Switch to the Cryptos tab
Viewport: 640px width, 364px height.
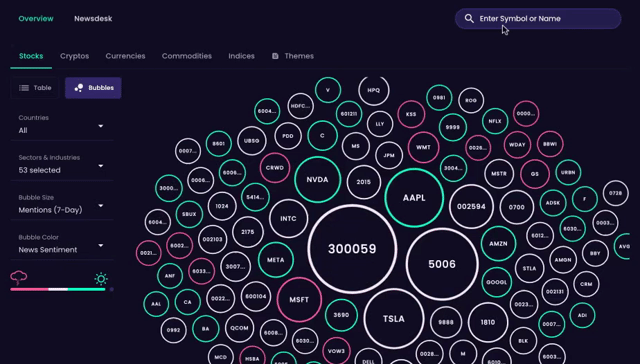click(74, 56)
